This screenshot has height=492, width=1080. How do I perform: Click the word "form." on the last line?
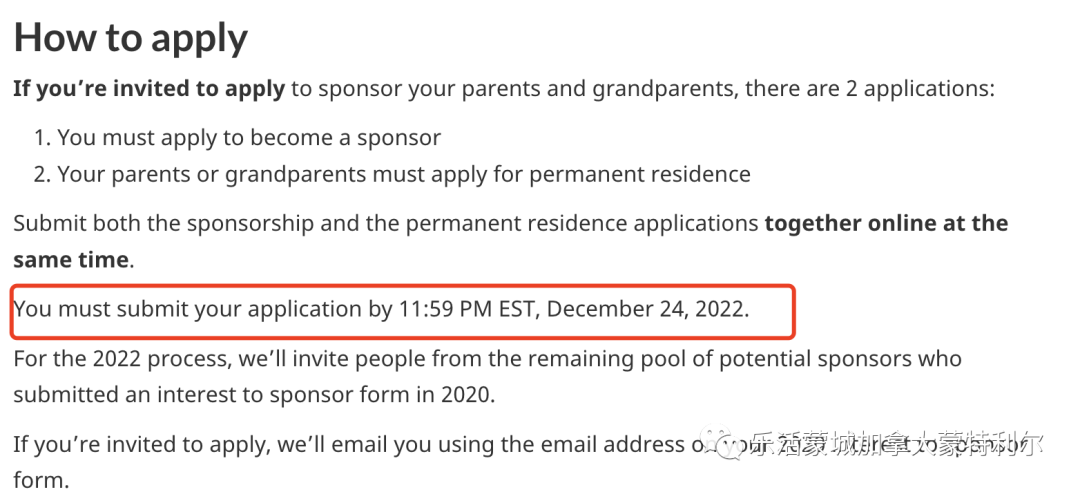point(41,480)
